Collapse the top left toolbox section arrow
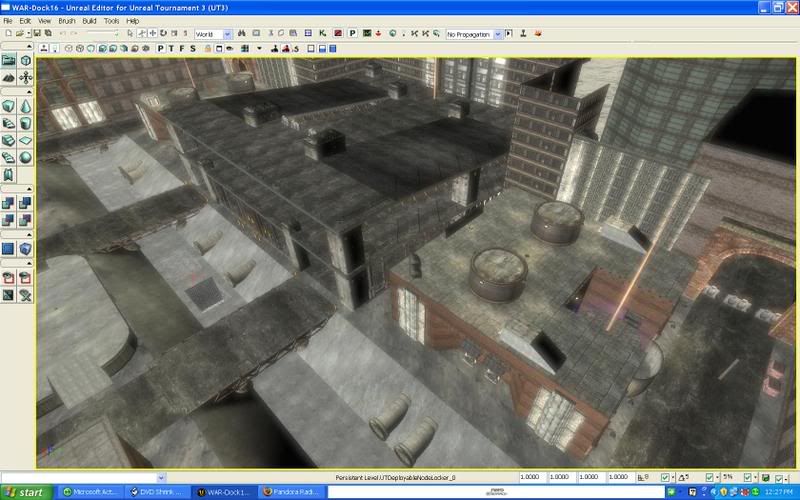 (x=29, y=46)
